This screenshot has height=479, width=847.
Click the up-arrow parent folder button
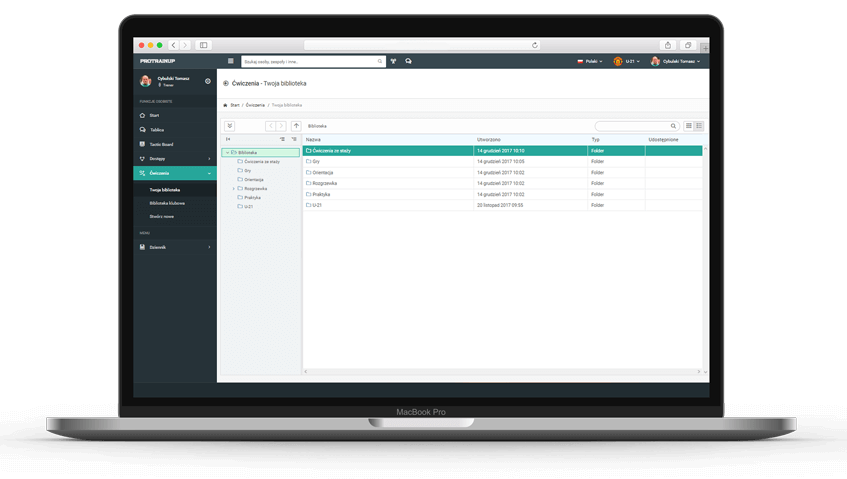296,126
